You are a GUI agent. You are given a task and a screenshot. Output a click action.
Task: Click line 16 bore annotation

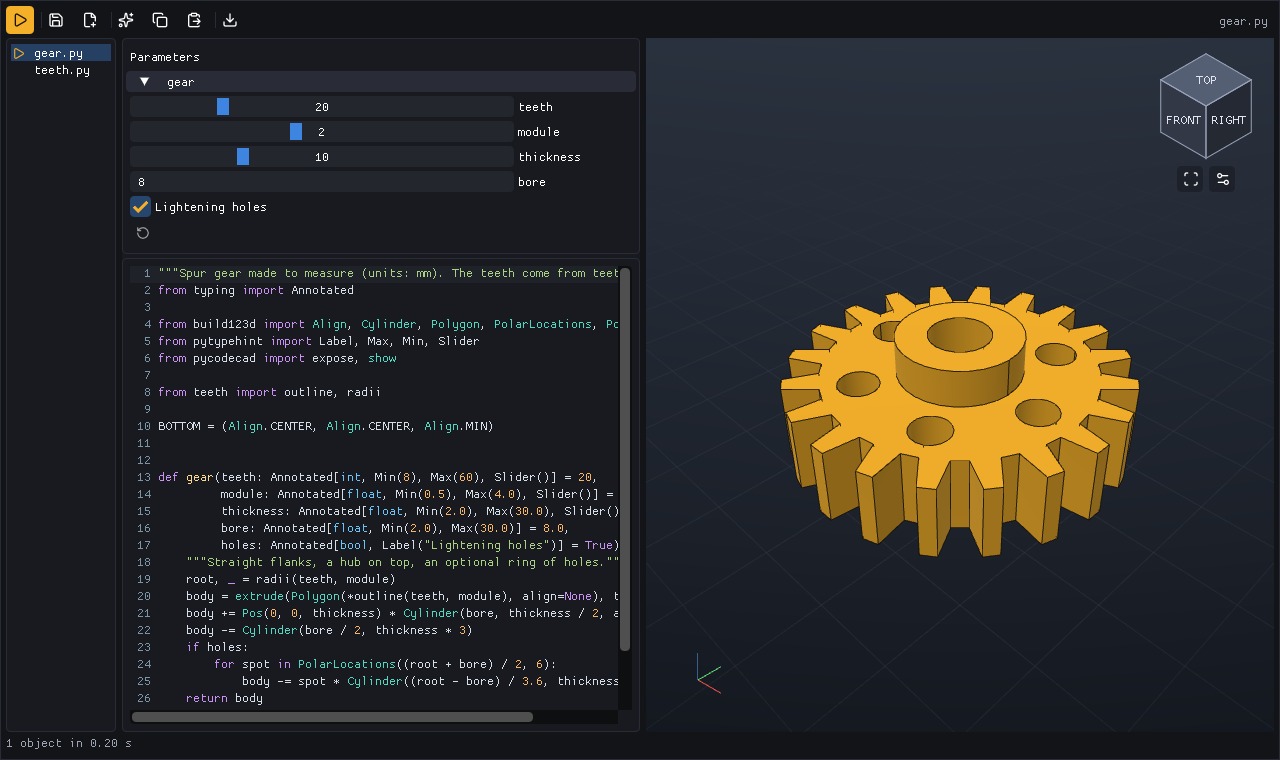(x=394, y=528)
